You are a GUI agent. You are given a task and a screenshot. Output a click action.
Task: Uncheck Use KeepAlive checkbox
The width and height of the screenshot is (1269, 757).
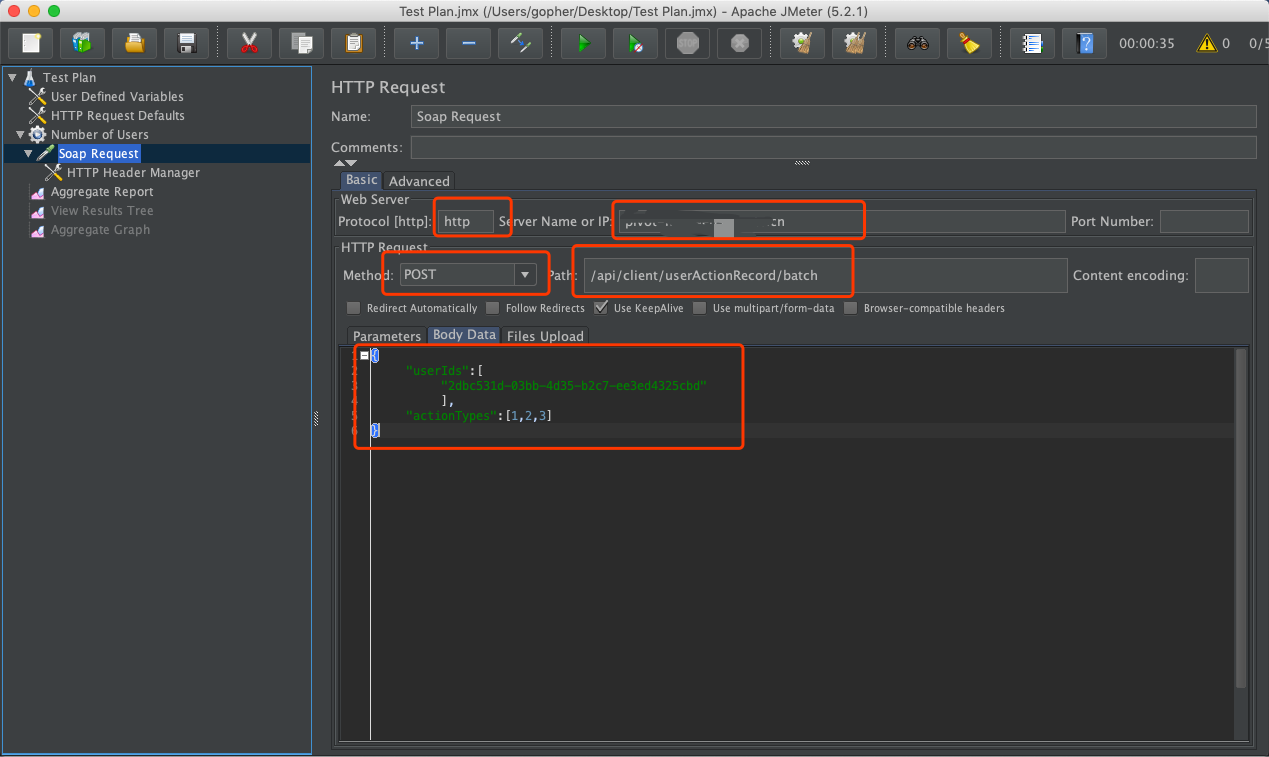point(600,308)
